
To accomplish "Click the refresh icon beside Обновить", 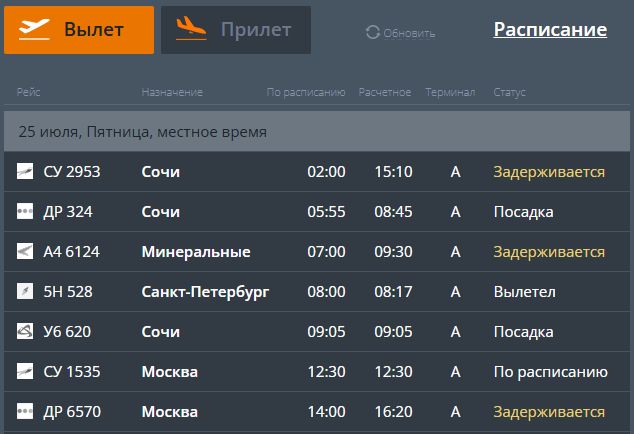I will point(373,33).
